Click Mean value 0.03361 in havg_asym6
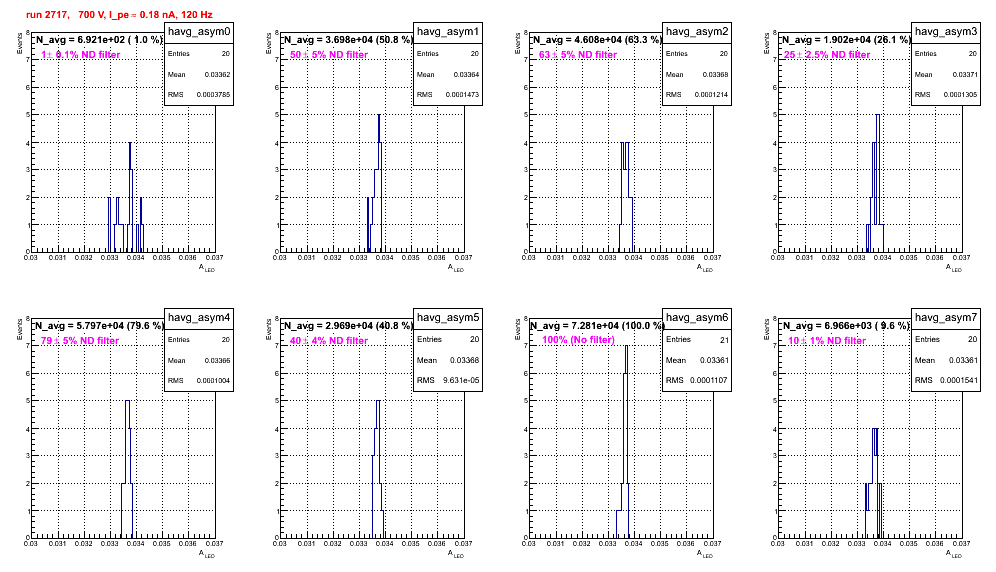This screenshot has height=572, width=996. 715,360
